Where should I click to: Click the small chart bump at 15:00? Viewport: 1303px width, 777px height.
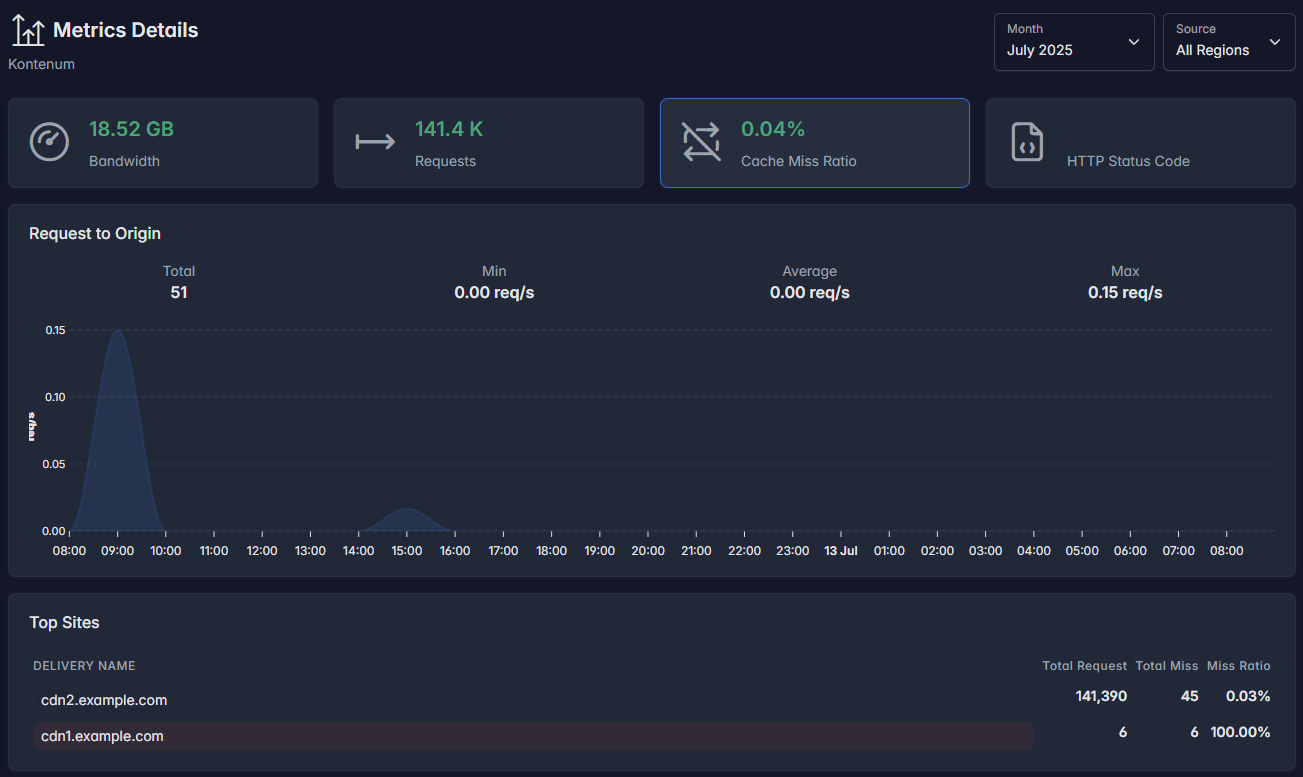coord(407,510)
